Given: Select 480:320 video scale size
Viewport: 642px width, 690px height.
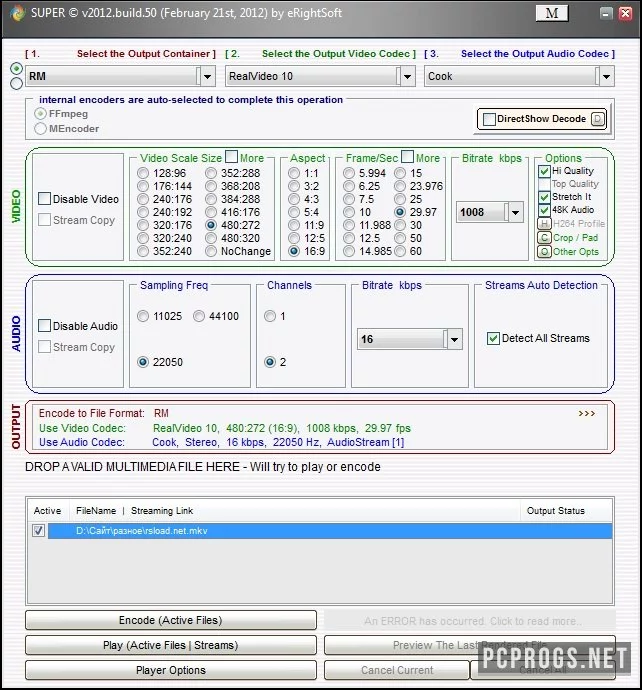Looking at the screenshot, I should (x=211, y=239).
